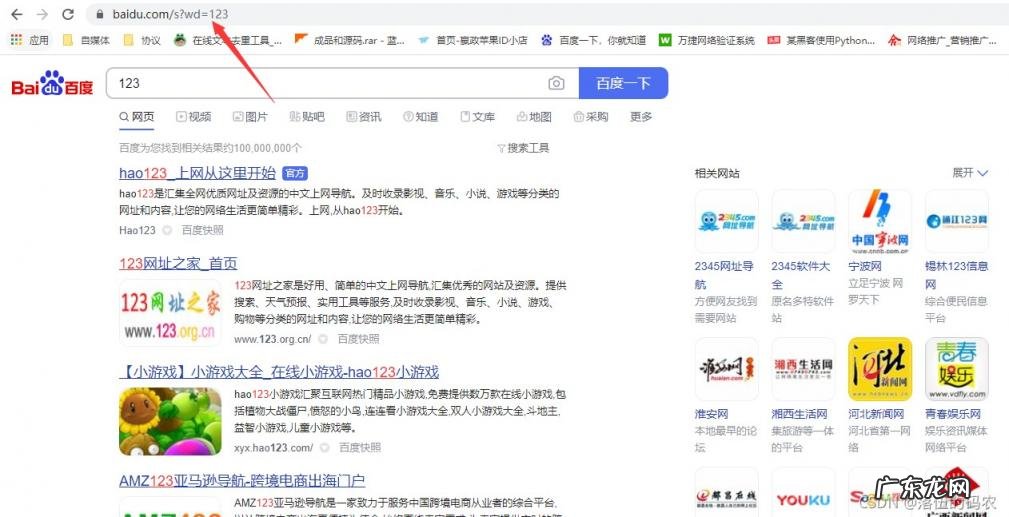Expand the 相关网站 list with 展开
Screen dimensions: 1009x517
[x=970, y=173]
